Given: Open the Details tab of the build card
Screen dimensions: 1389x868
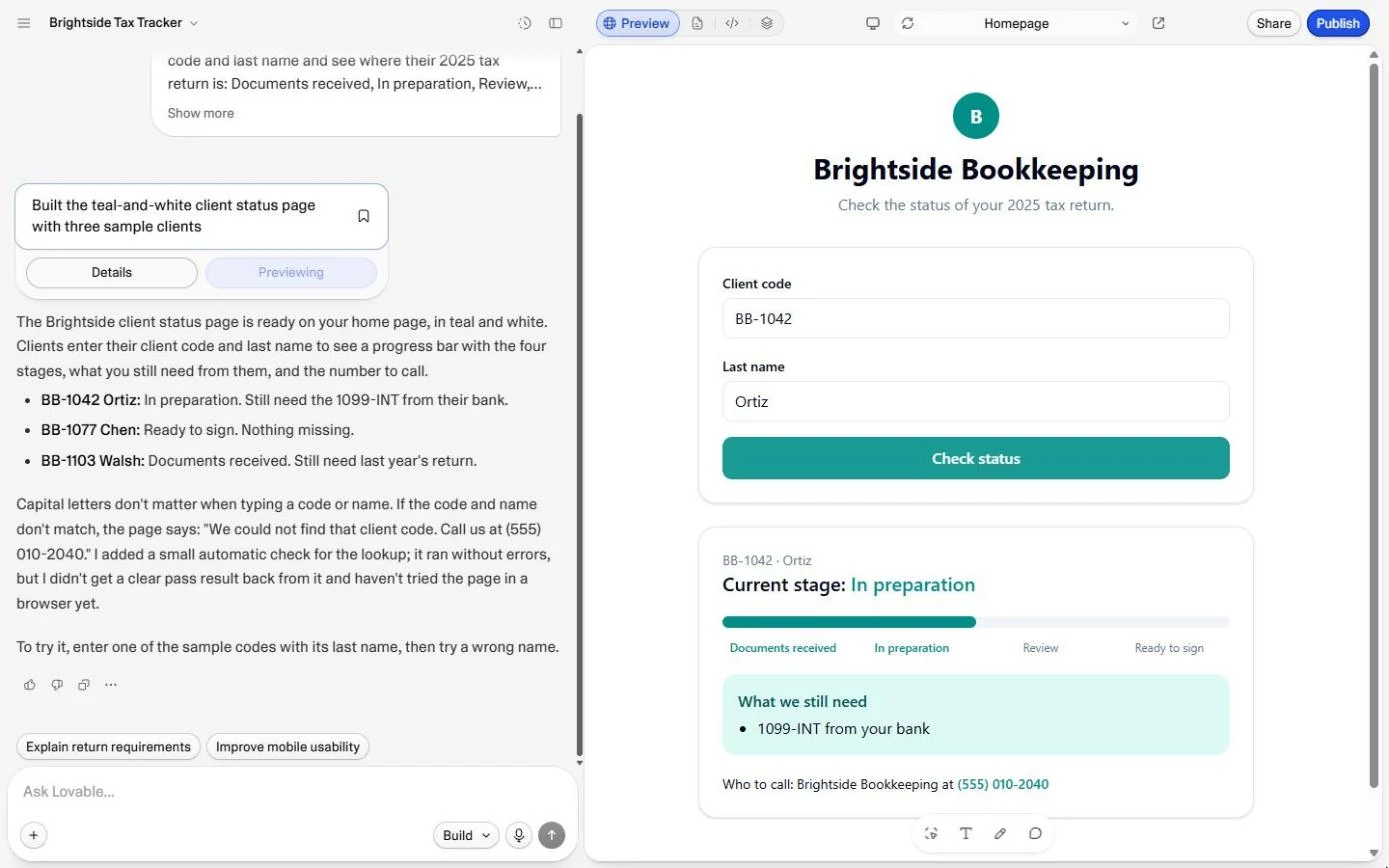Looking at the screenshot, I should (x=112, y=272).
